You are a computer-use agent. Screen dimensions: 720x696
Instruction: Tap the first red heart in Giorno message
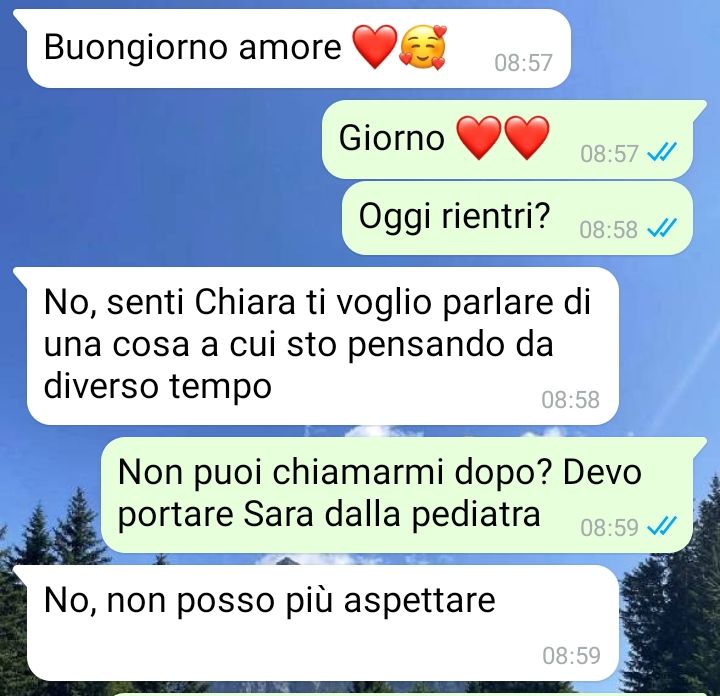[478, 137]
